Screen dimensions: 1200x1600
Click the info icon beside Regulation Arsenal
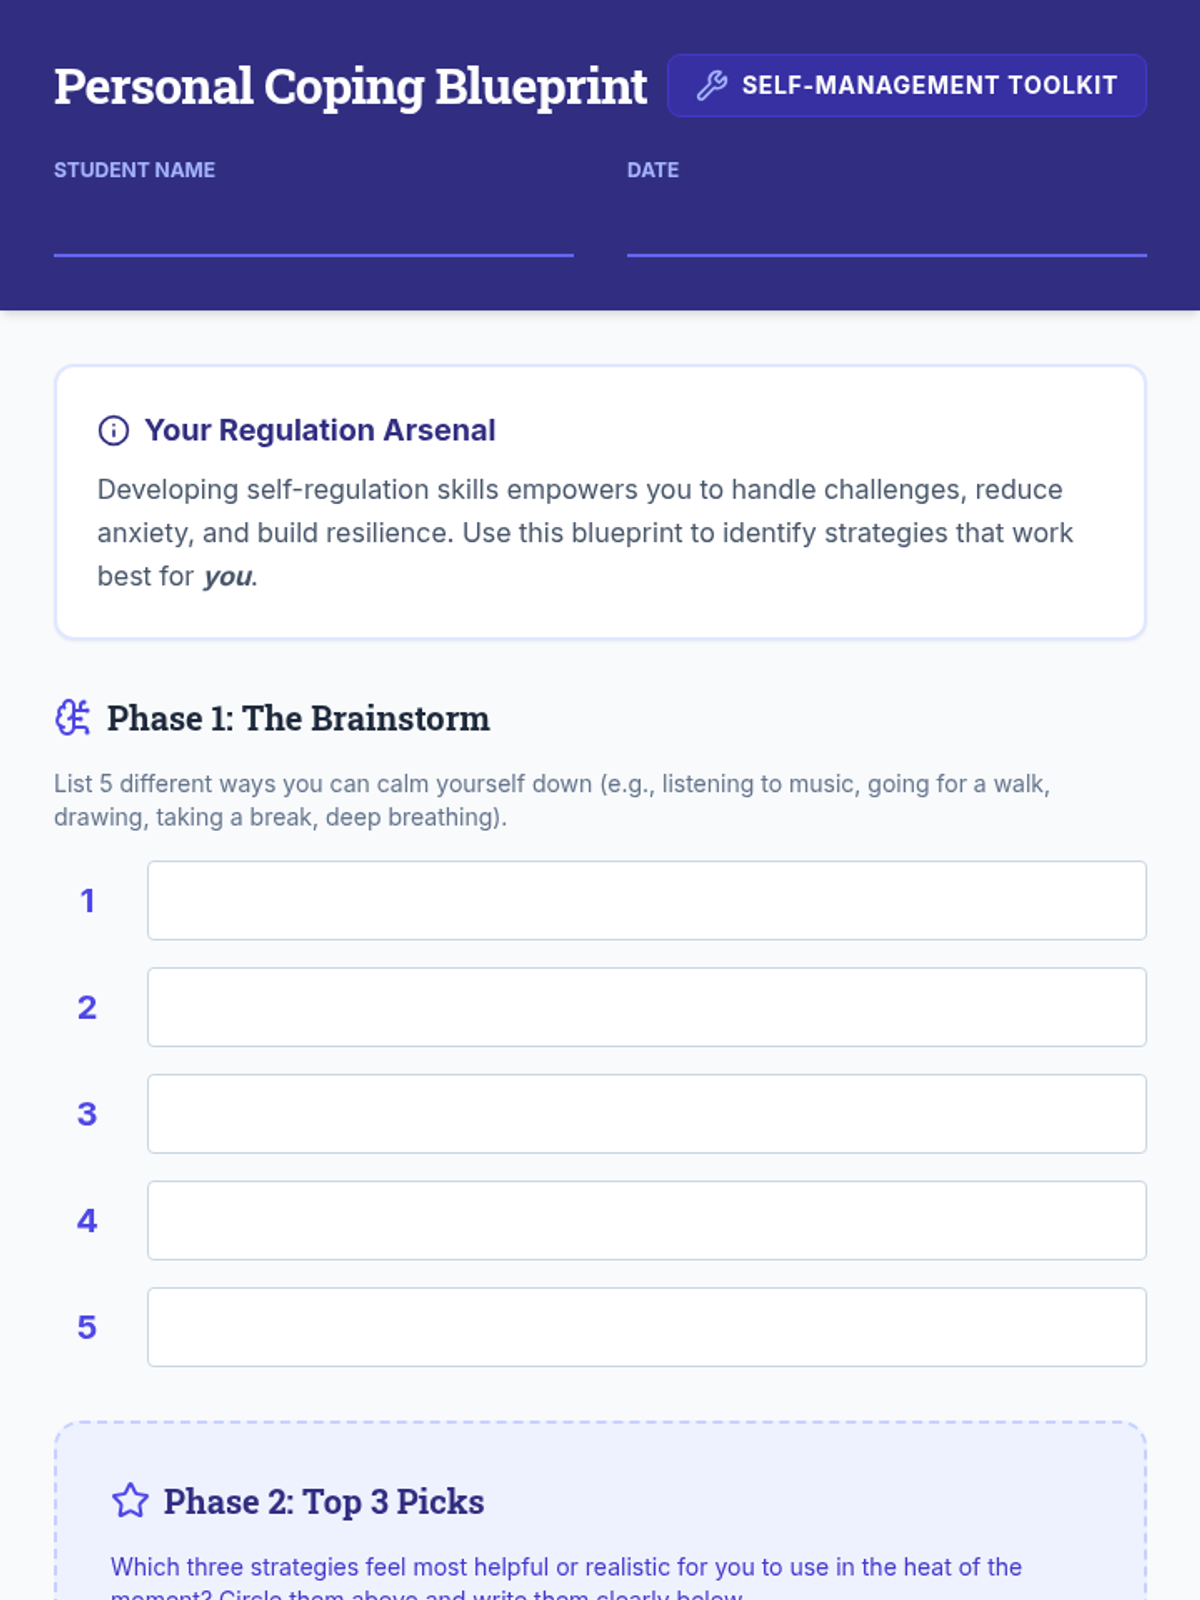click(113, 430)
